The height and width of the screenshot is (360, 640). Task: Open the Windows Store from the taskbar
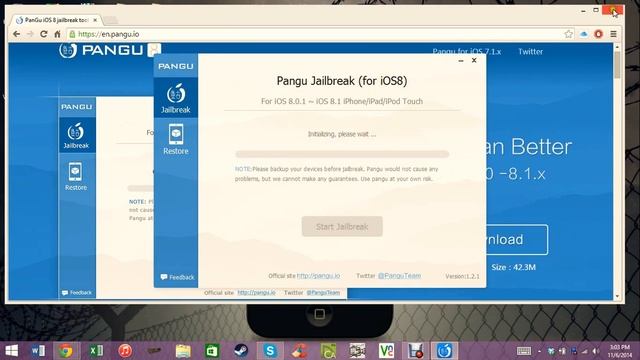click(212, 351)
